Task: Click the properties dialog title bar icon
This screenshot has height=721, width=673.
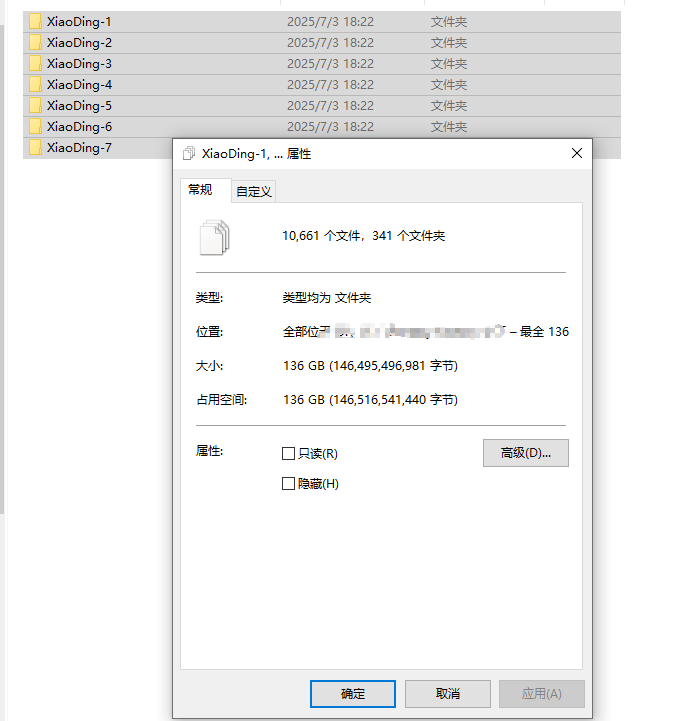Action: coord(189,153)
